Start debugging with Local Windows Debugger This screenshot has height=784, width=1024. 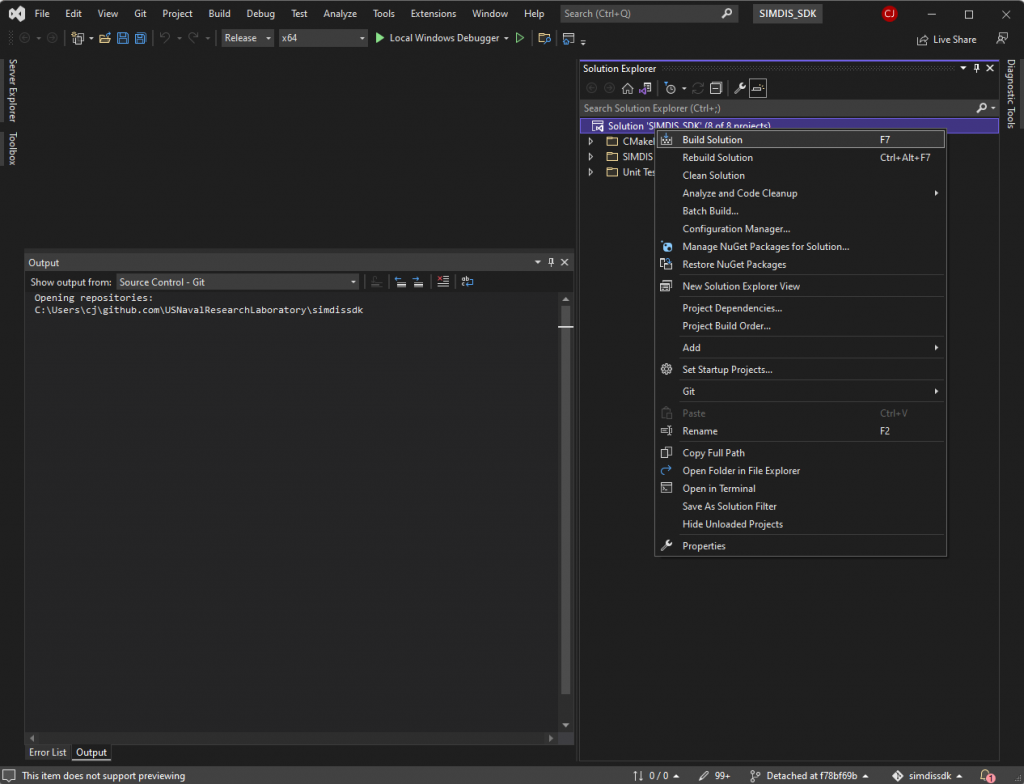pyautogui.click(x=436, y=39)
